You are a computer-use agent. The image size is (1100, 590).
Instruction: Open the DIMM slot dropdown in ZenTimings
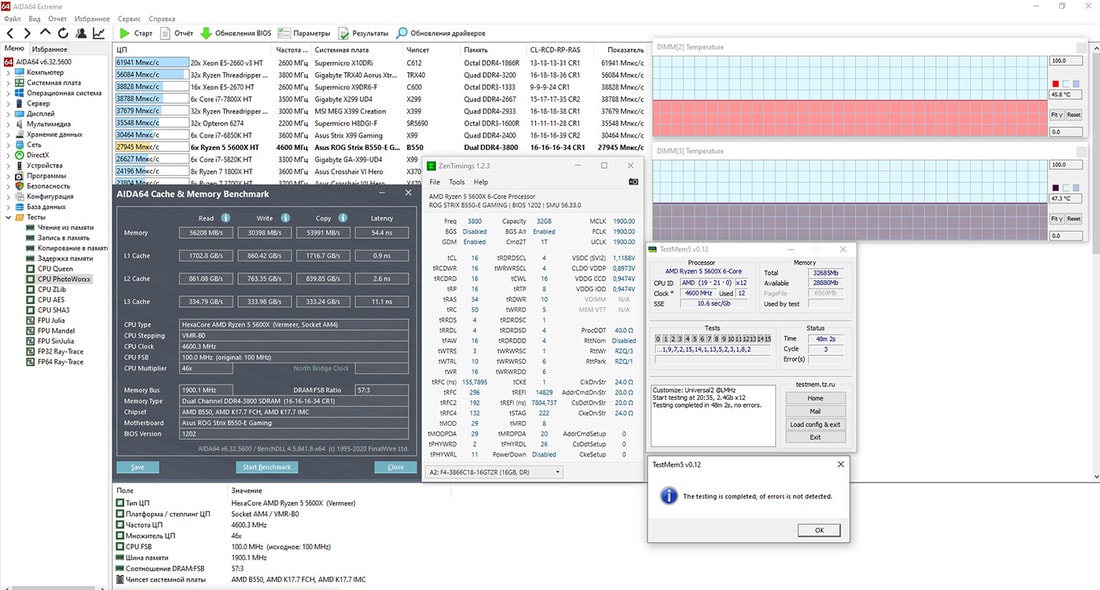pos(495,471)
